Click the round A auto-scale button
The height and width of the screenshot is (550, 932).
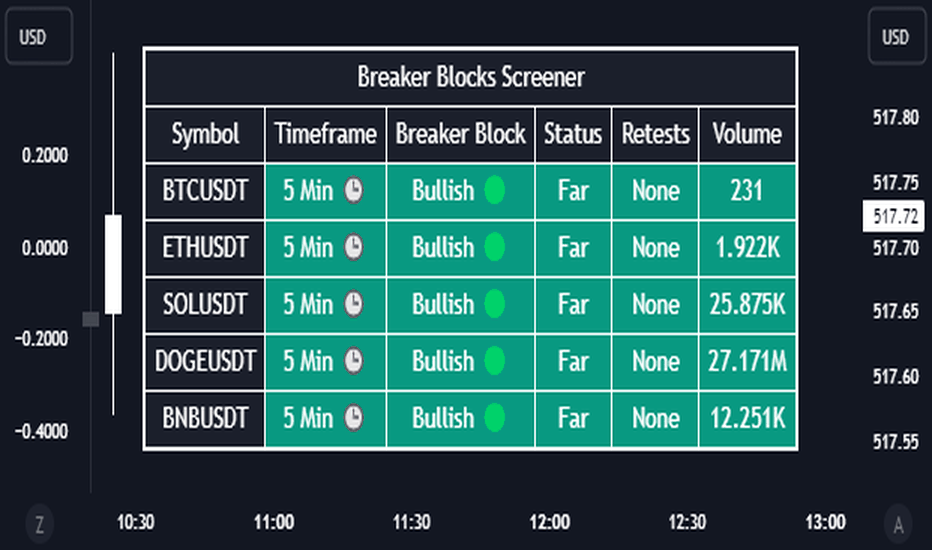click(x=898, y=524)
